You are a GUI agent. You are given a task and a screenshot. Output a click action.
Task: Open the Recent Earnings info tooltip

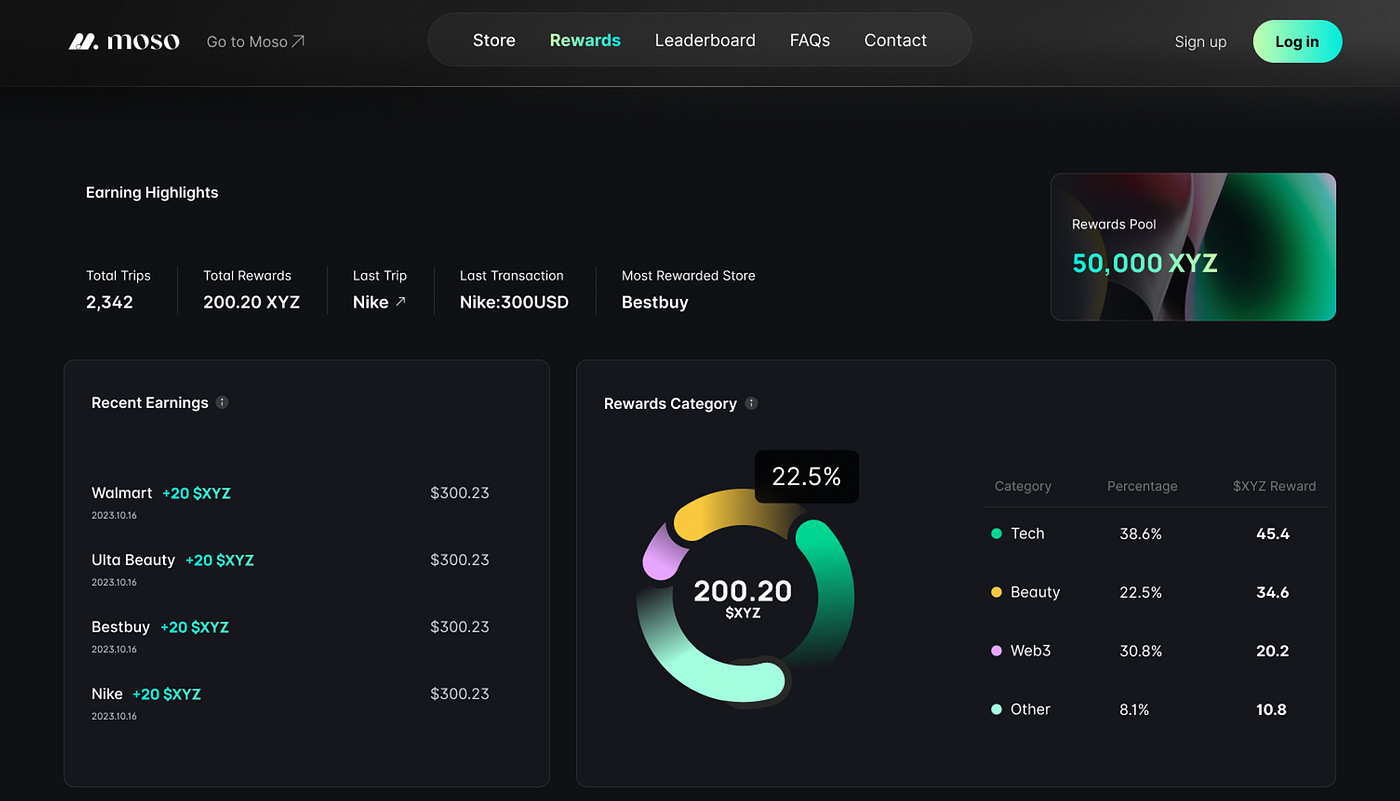click(222, 402)
